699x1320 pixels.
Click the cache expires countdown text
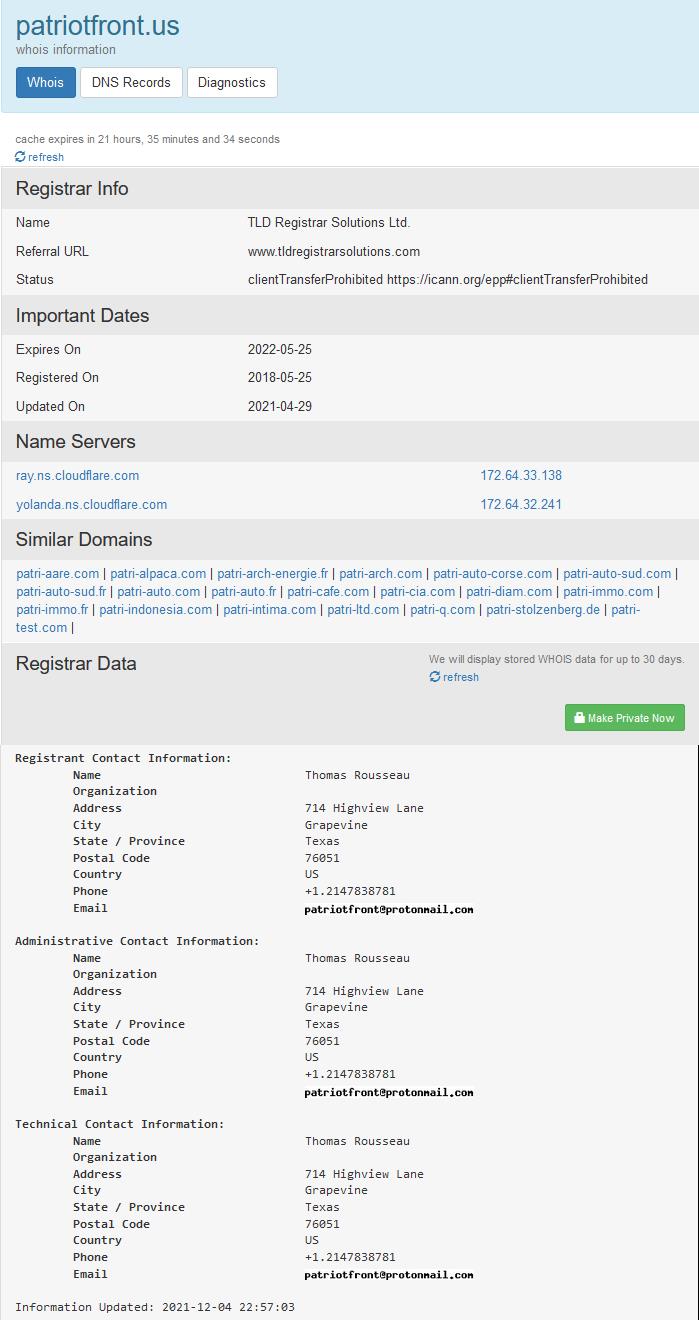click(x=148, y=139)
